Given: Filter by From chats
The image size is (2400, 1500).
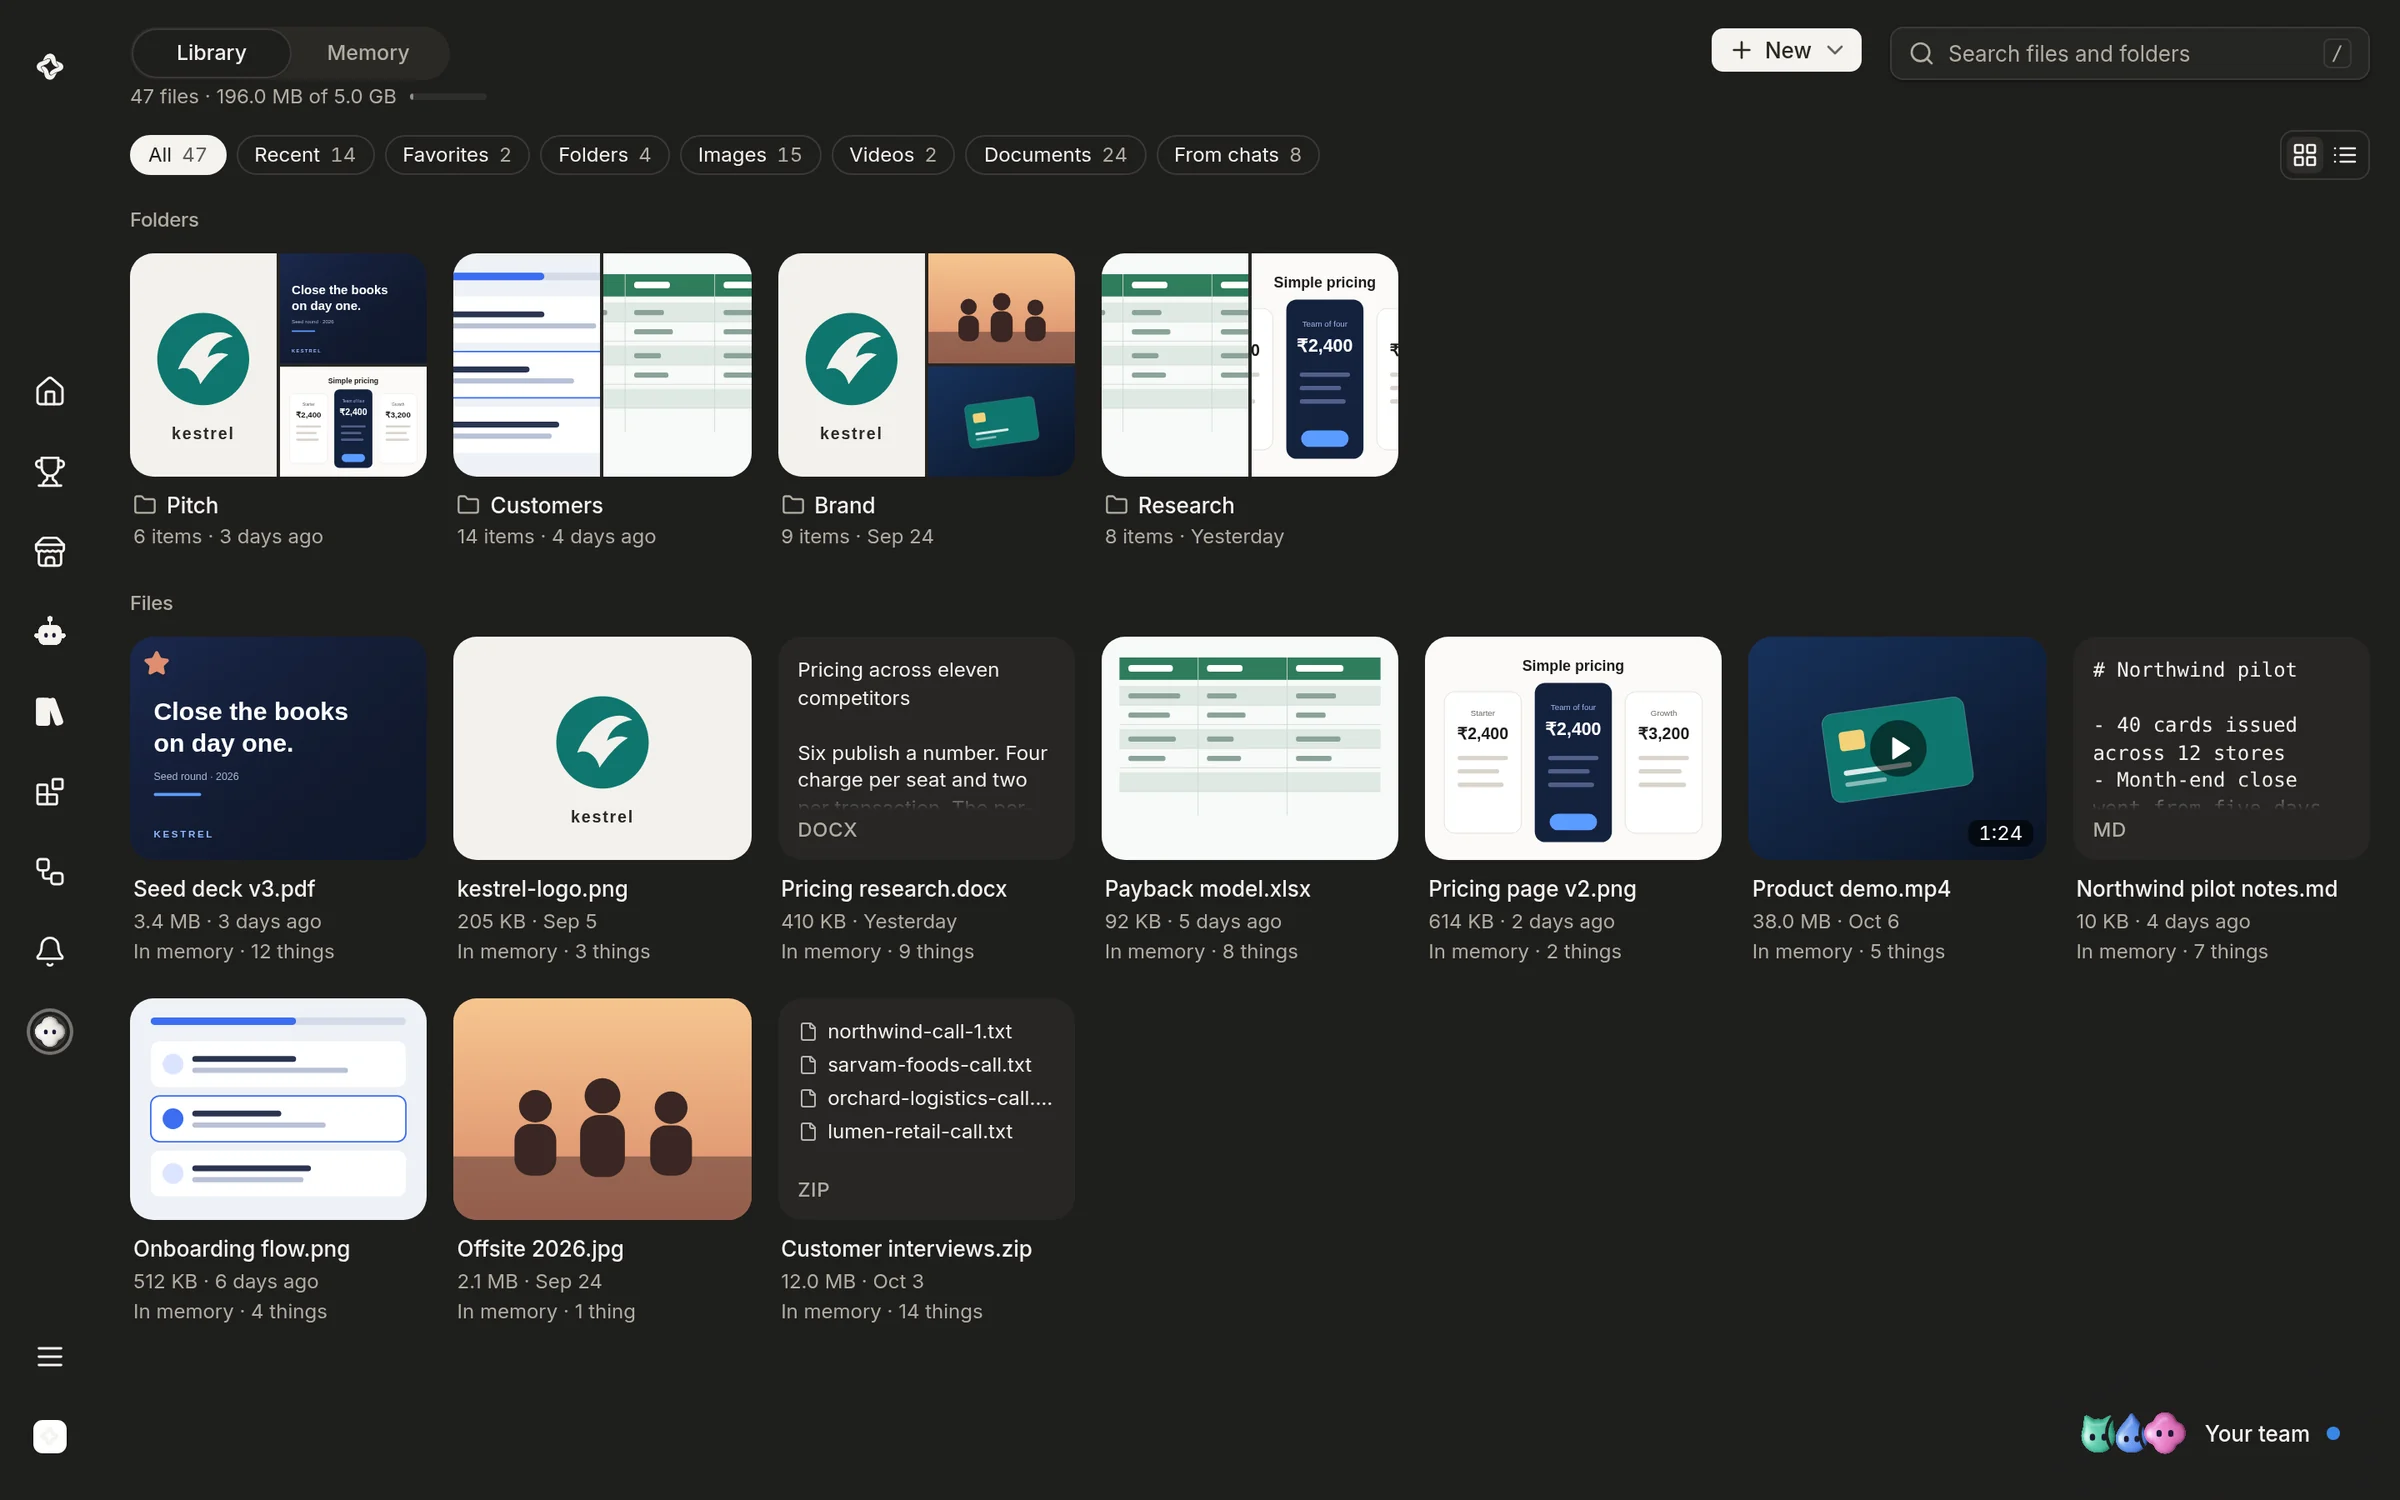Looking at the screenshot, I should pos(1238,155).
